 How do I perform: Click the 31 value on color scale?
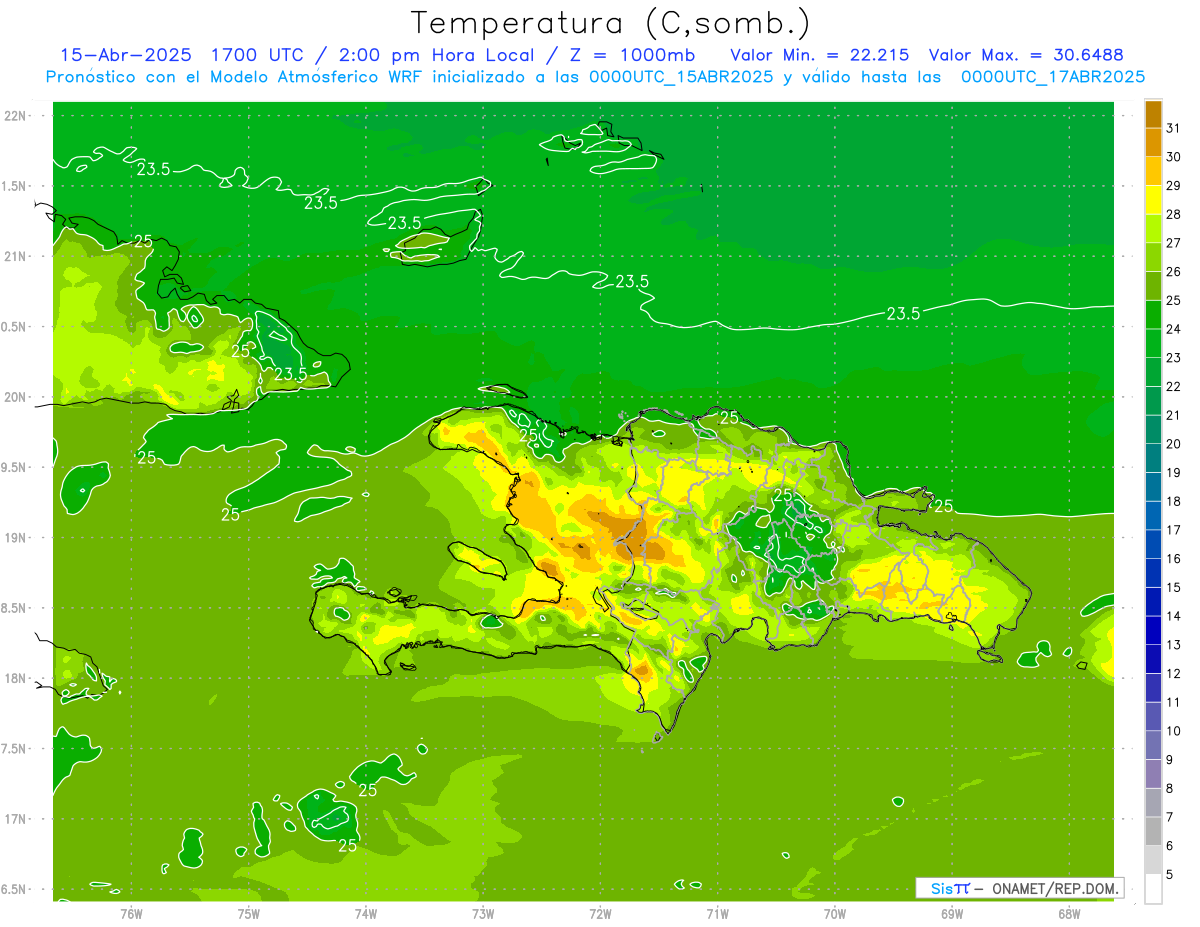pos(1174,128)
